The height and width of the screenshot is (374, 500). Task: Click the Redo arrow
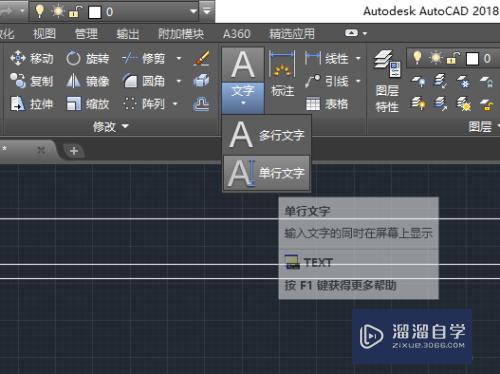(6, 11)
